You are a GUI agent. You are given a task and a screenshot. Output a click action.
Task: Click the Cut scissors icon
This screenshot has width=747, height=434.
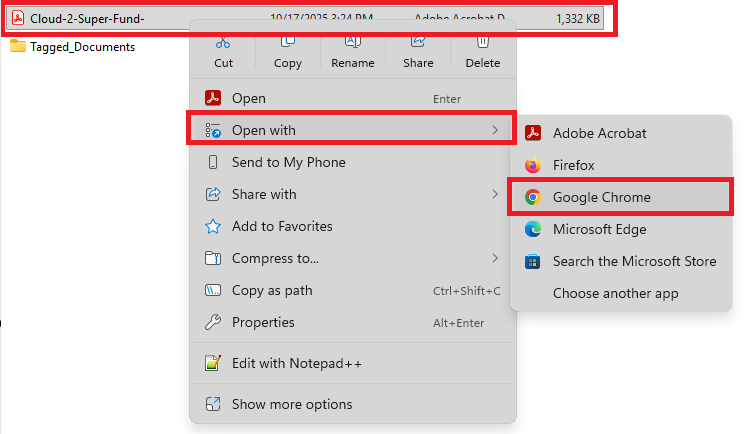[223, 42]
